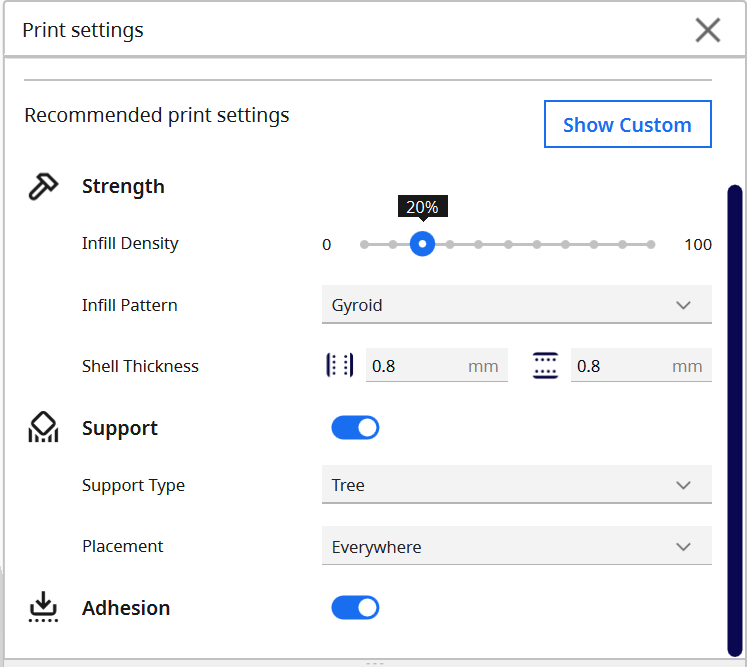Screen dimensions: 747x667
Task: Click the top/bottom thickness 0.8 mm field
Action: (620, 366)
